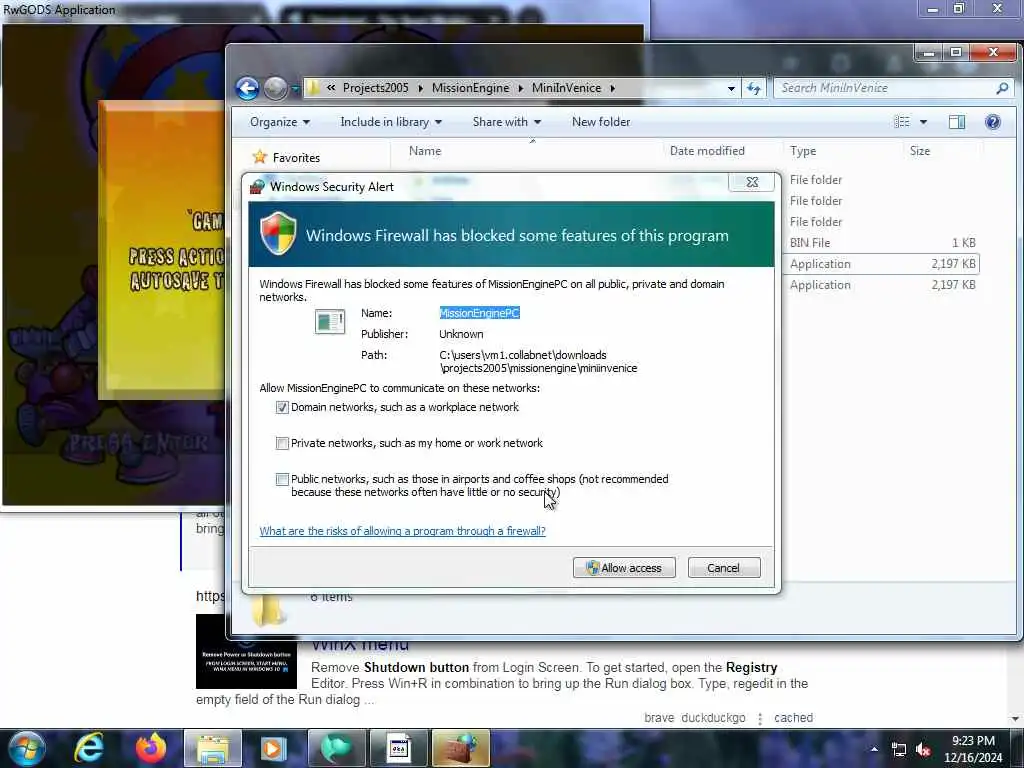
Task: Select the highlighted Application 2,197 KB row
Action: click(882, 264)
